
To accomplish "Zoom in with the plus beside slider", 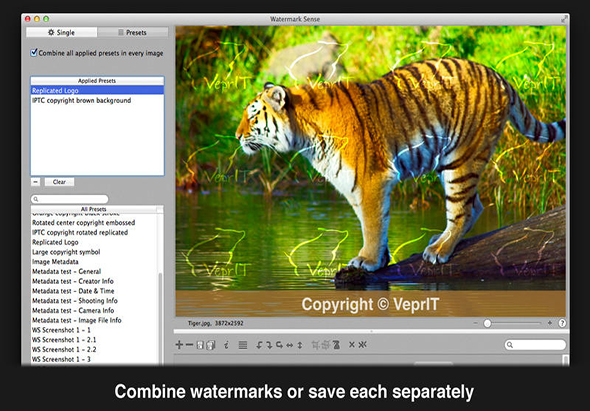I will click(550, 323).
